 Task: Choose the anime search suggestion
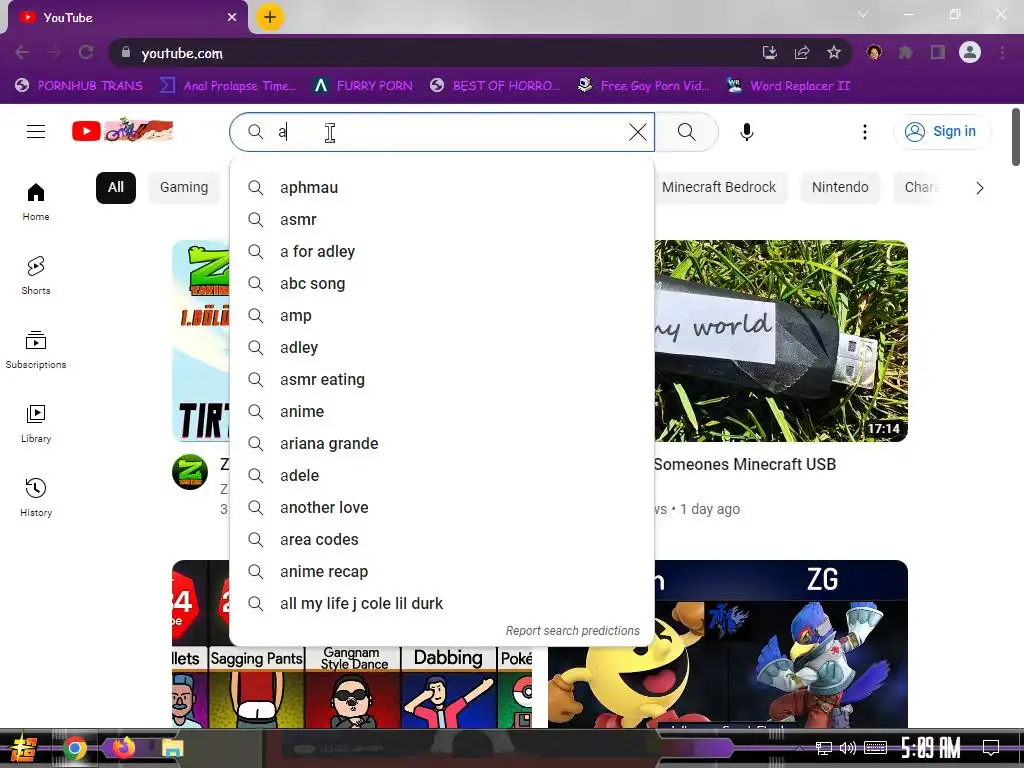[x=442, y=411]
